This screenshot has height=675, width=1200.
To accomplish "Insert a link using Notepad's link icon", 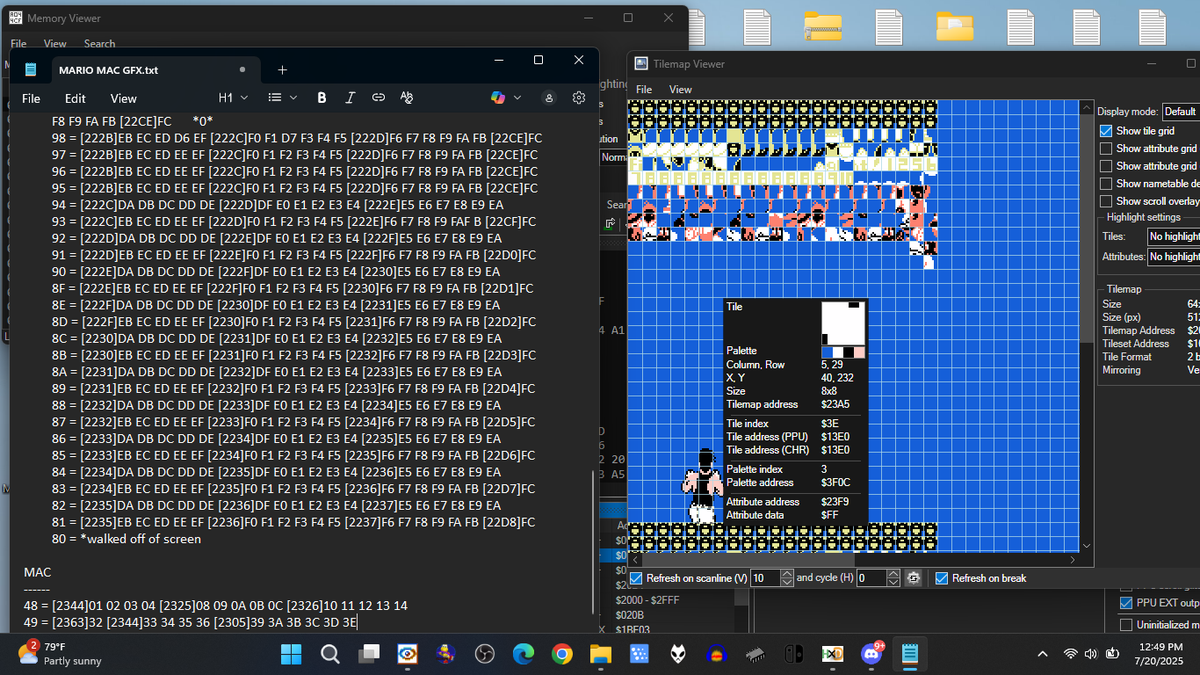I will tap(378, 98).
